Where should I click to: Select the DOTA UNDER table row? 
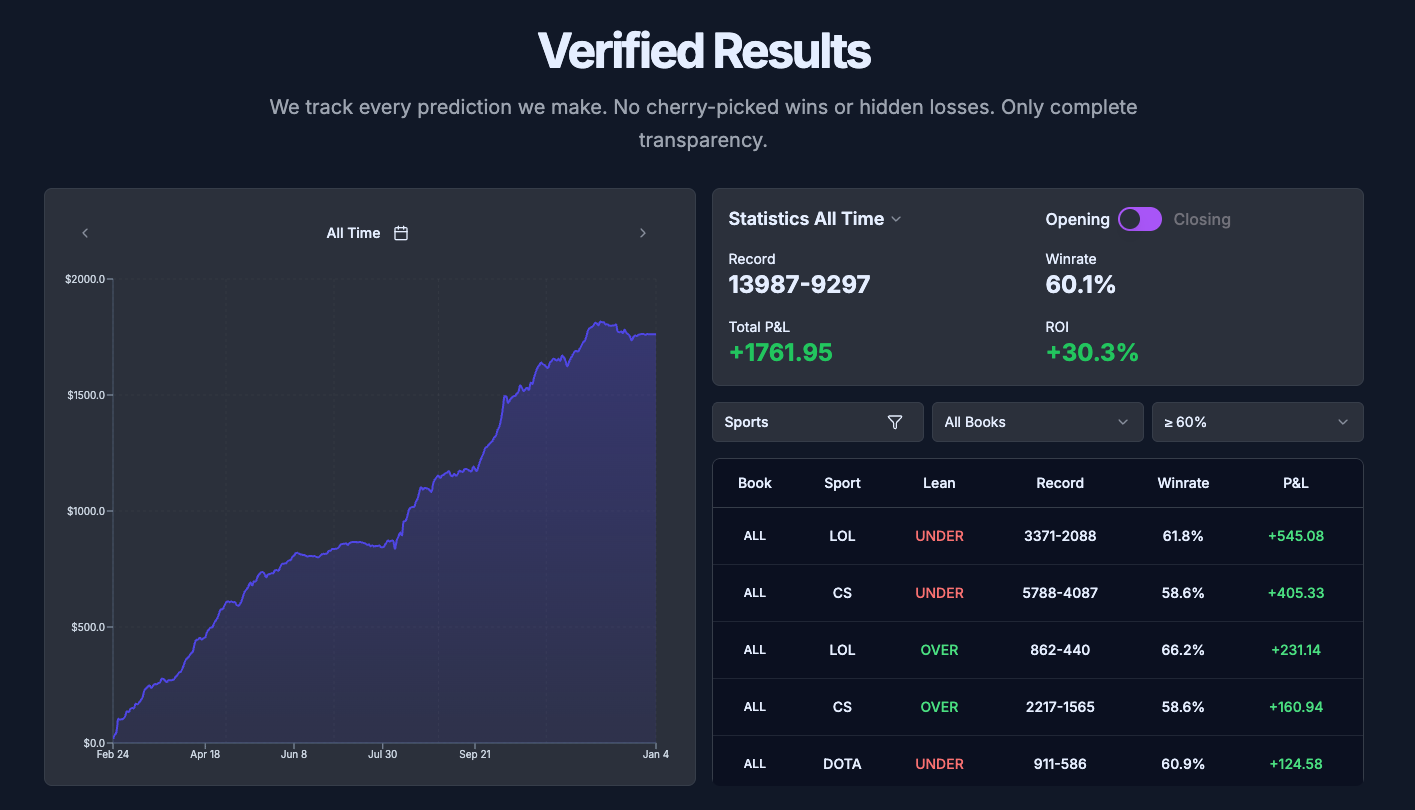click(x=1037, y=764)
